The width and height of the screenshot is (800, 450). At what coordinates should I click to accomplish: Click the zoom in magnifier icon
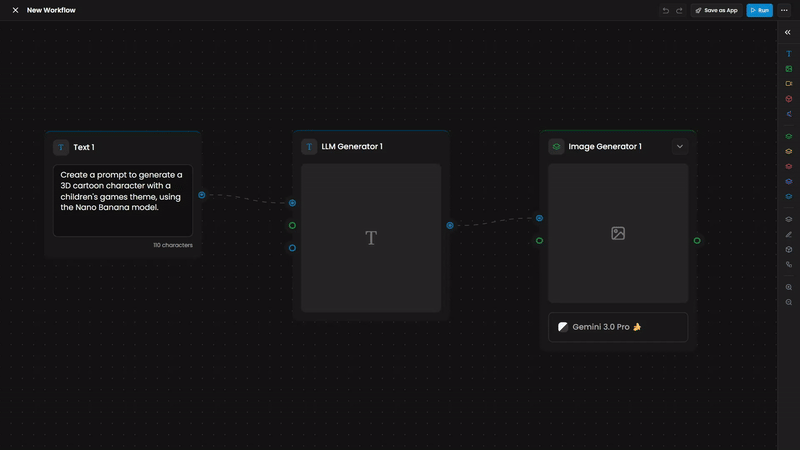[788, 287]
